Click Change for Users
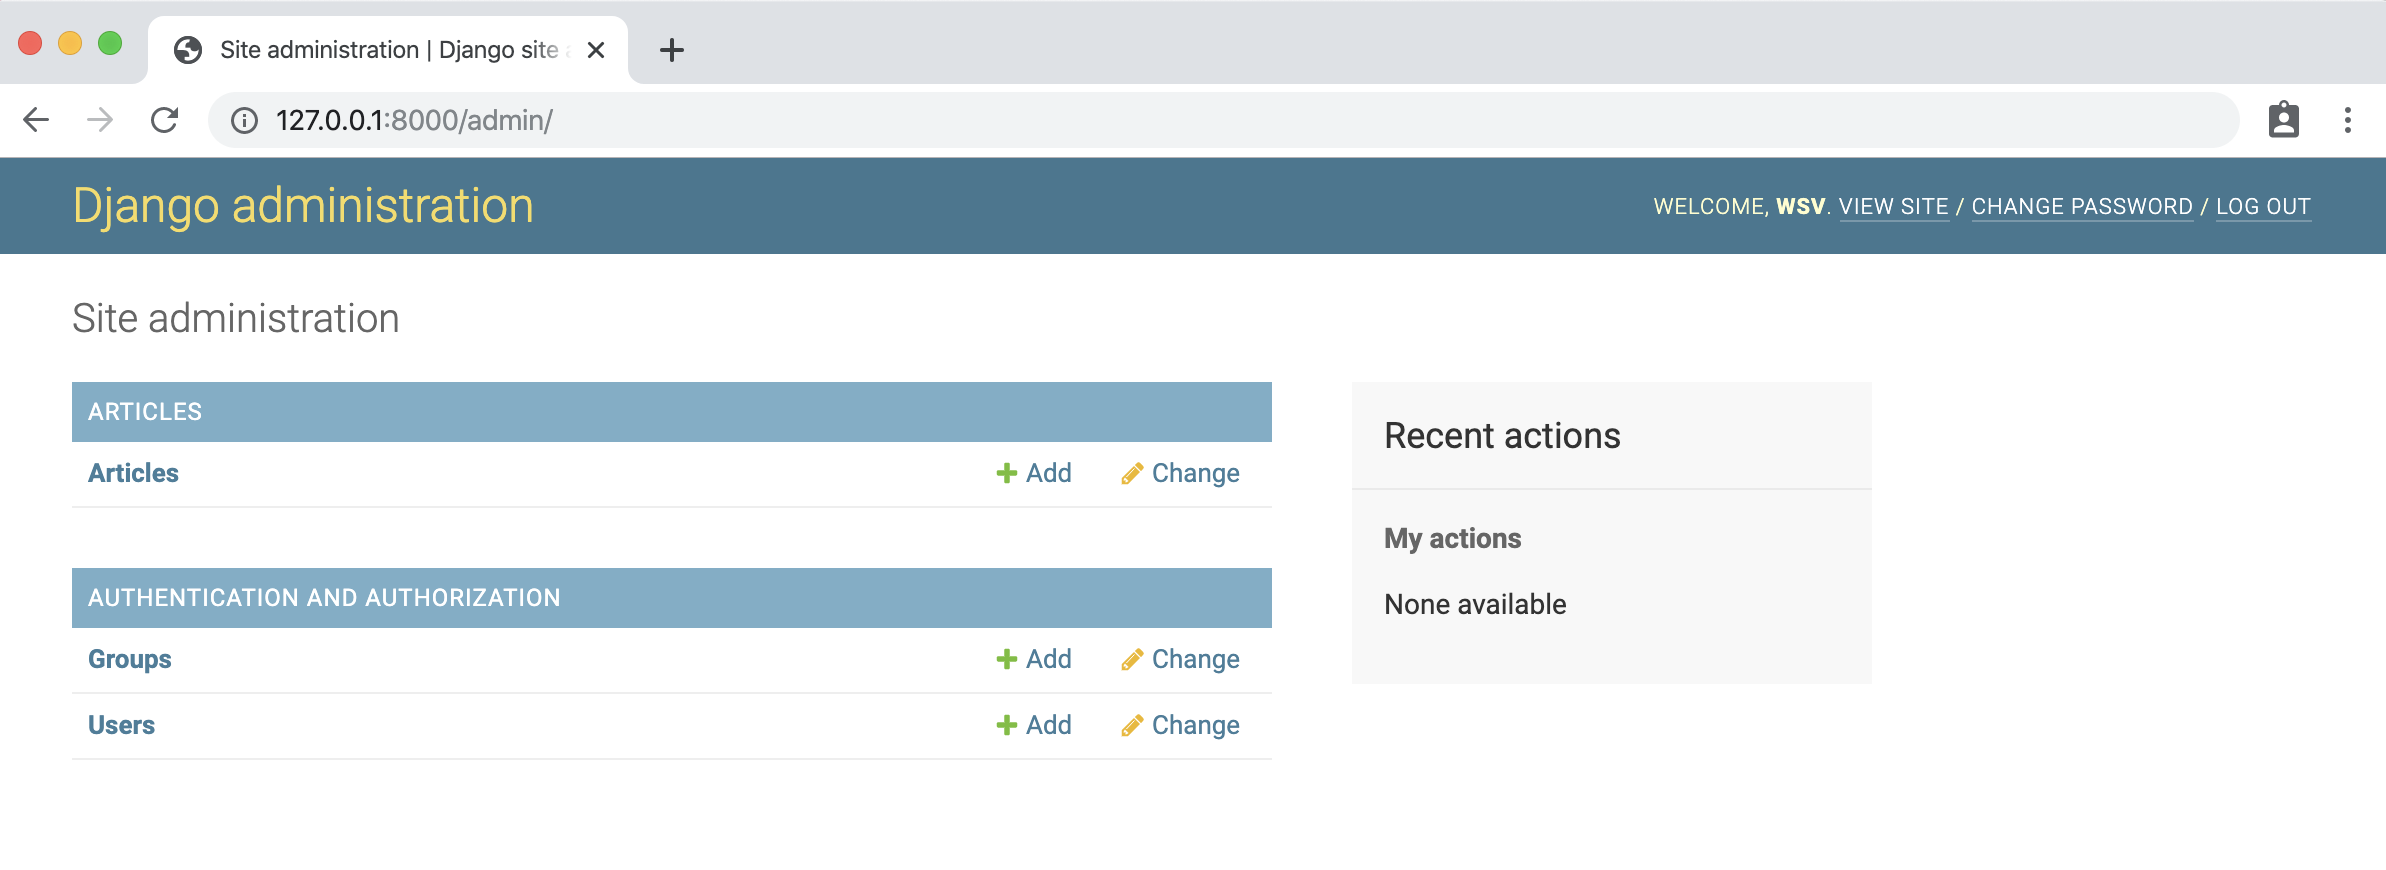This screenshot has height=870, width=2386. (x=1180, y=725)
